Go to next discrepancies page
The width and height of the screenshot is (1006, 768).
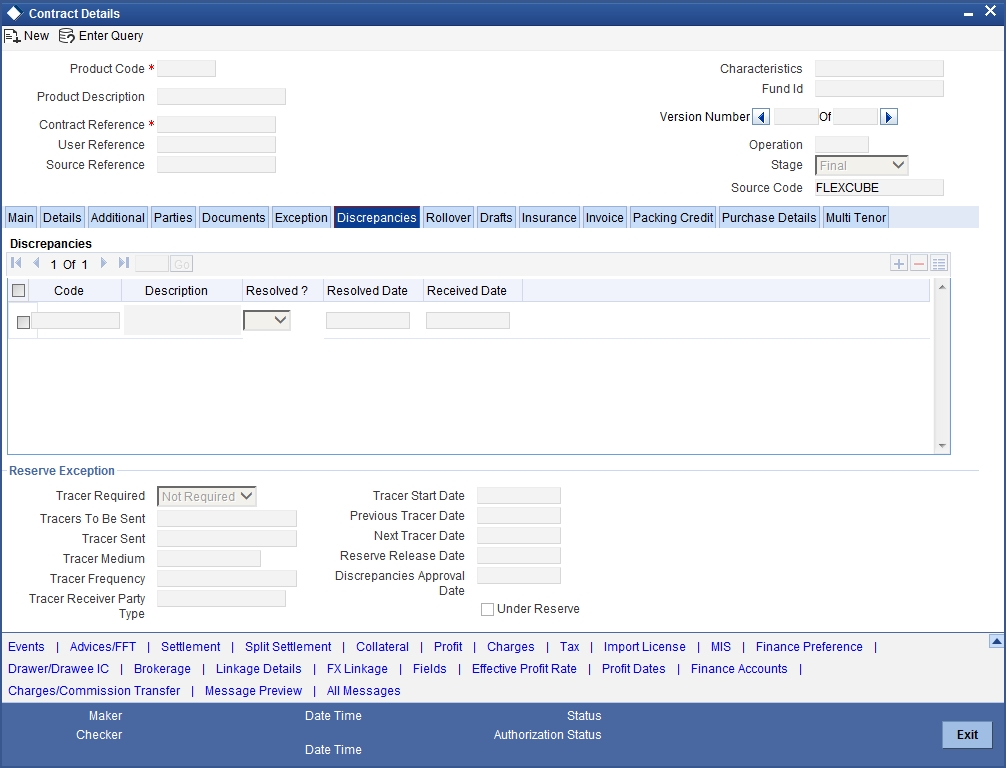click(103, 263)
